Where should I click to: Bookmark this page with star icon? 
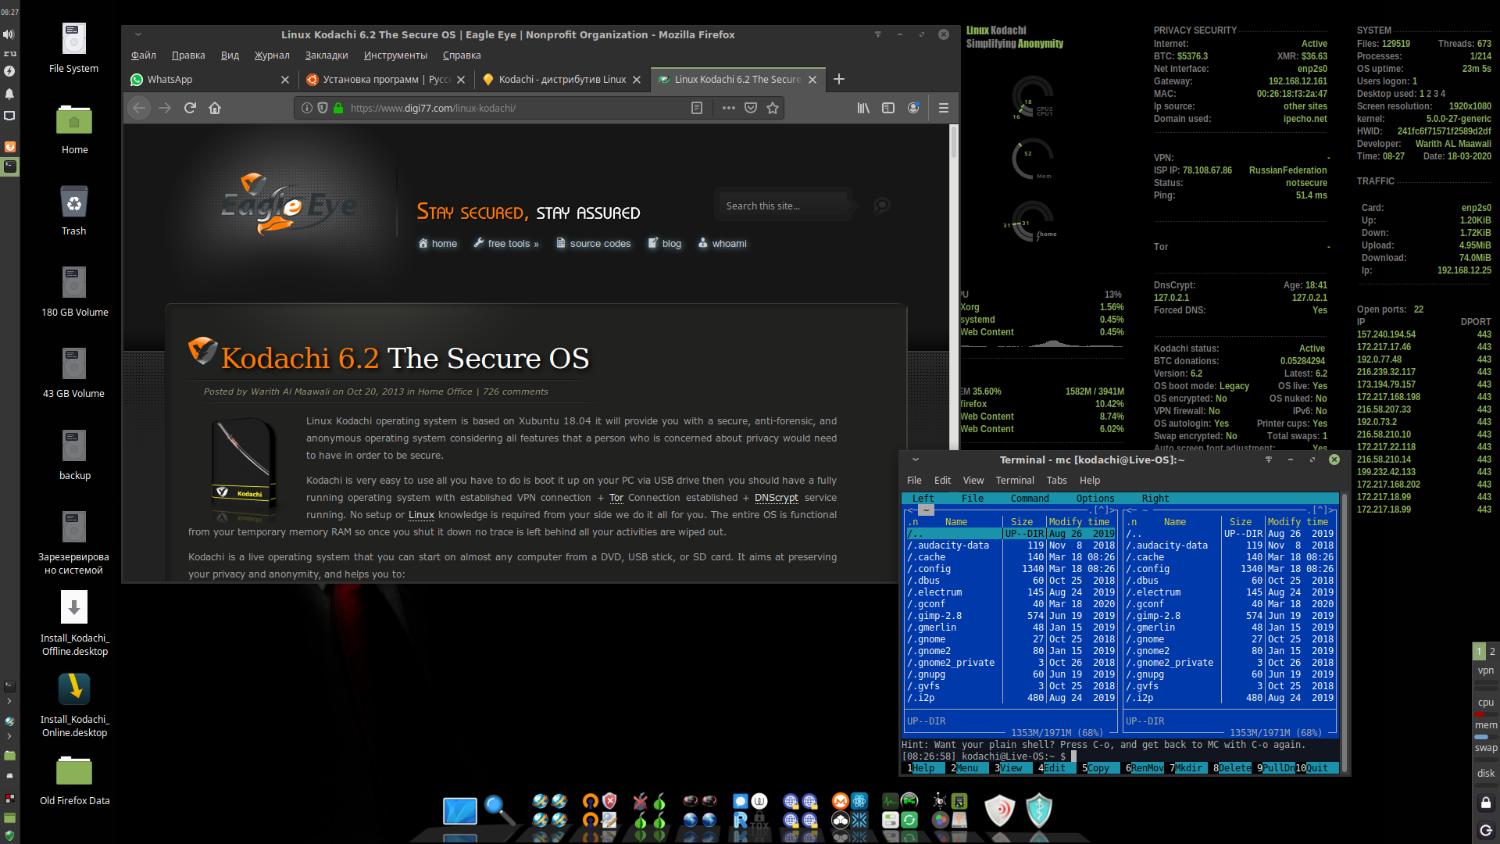point(772,108)
